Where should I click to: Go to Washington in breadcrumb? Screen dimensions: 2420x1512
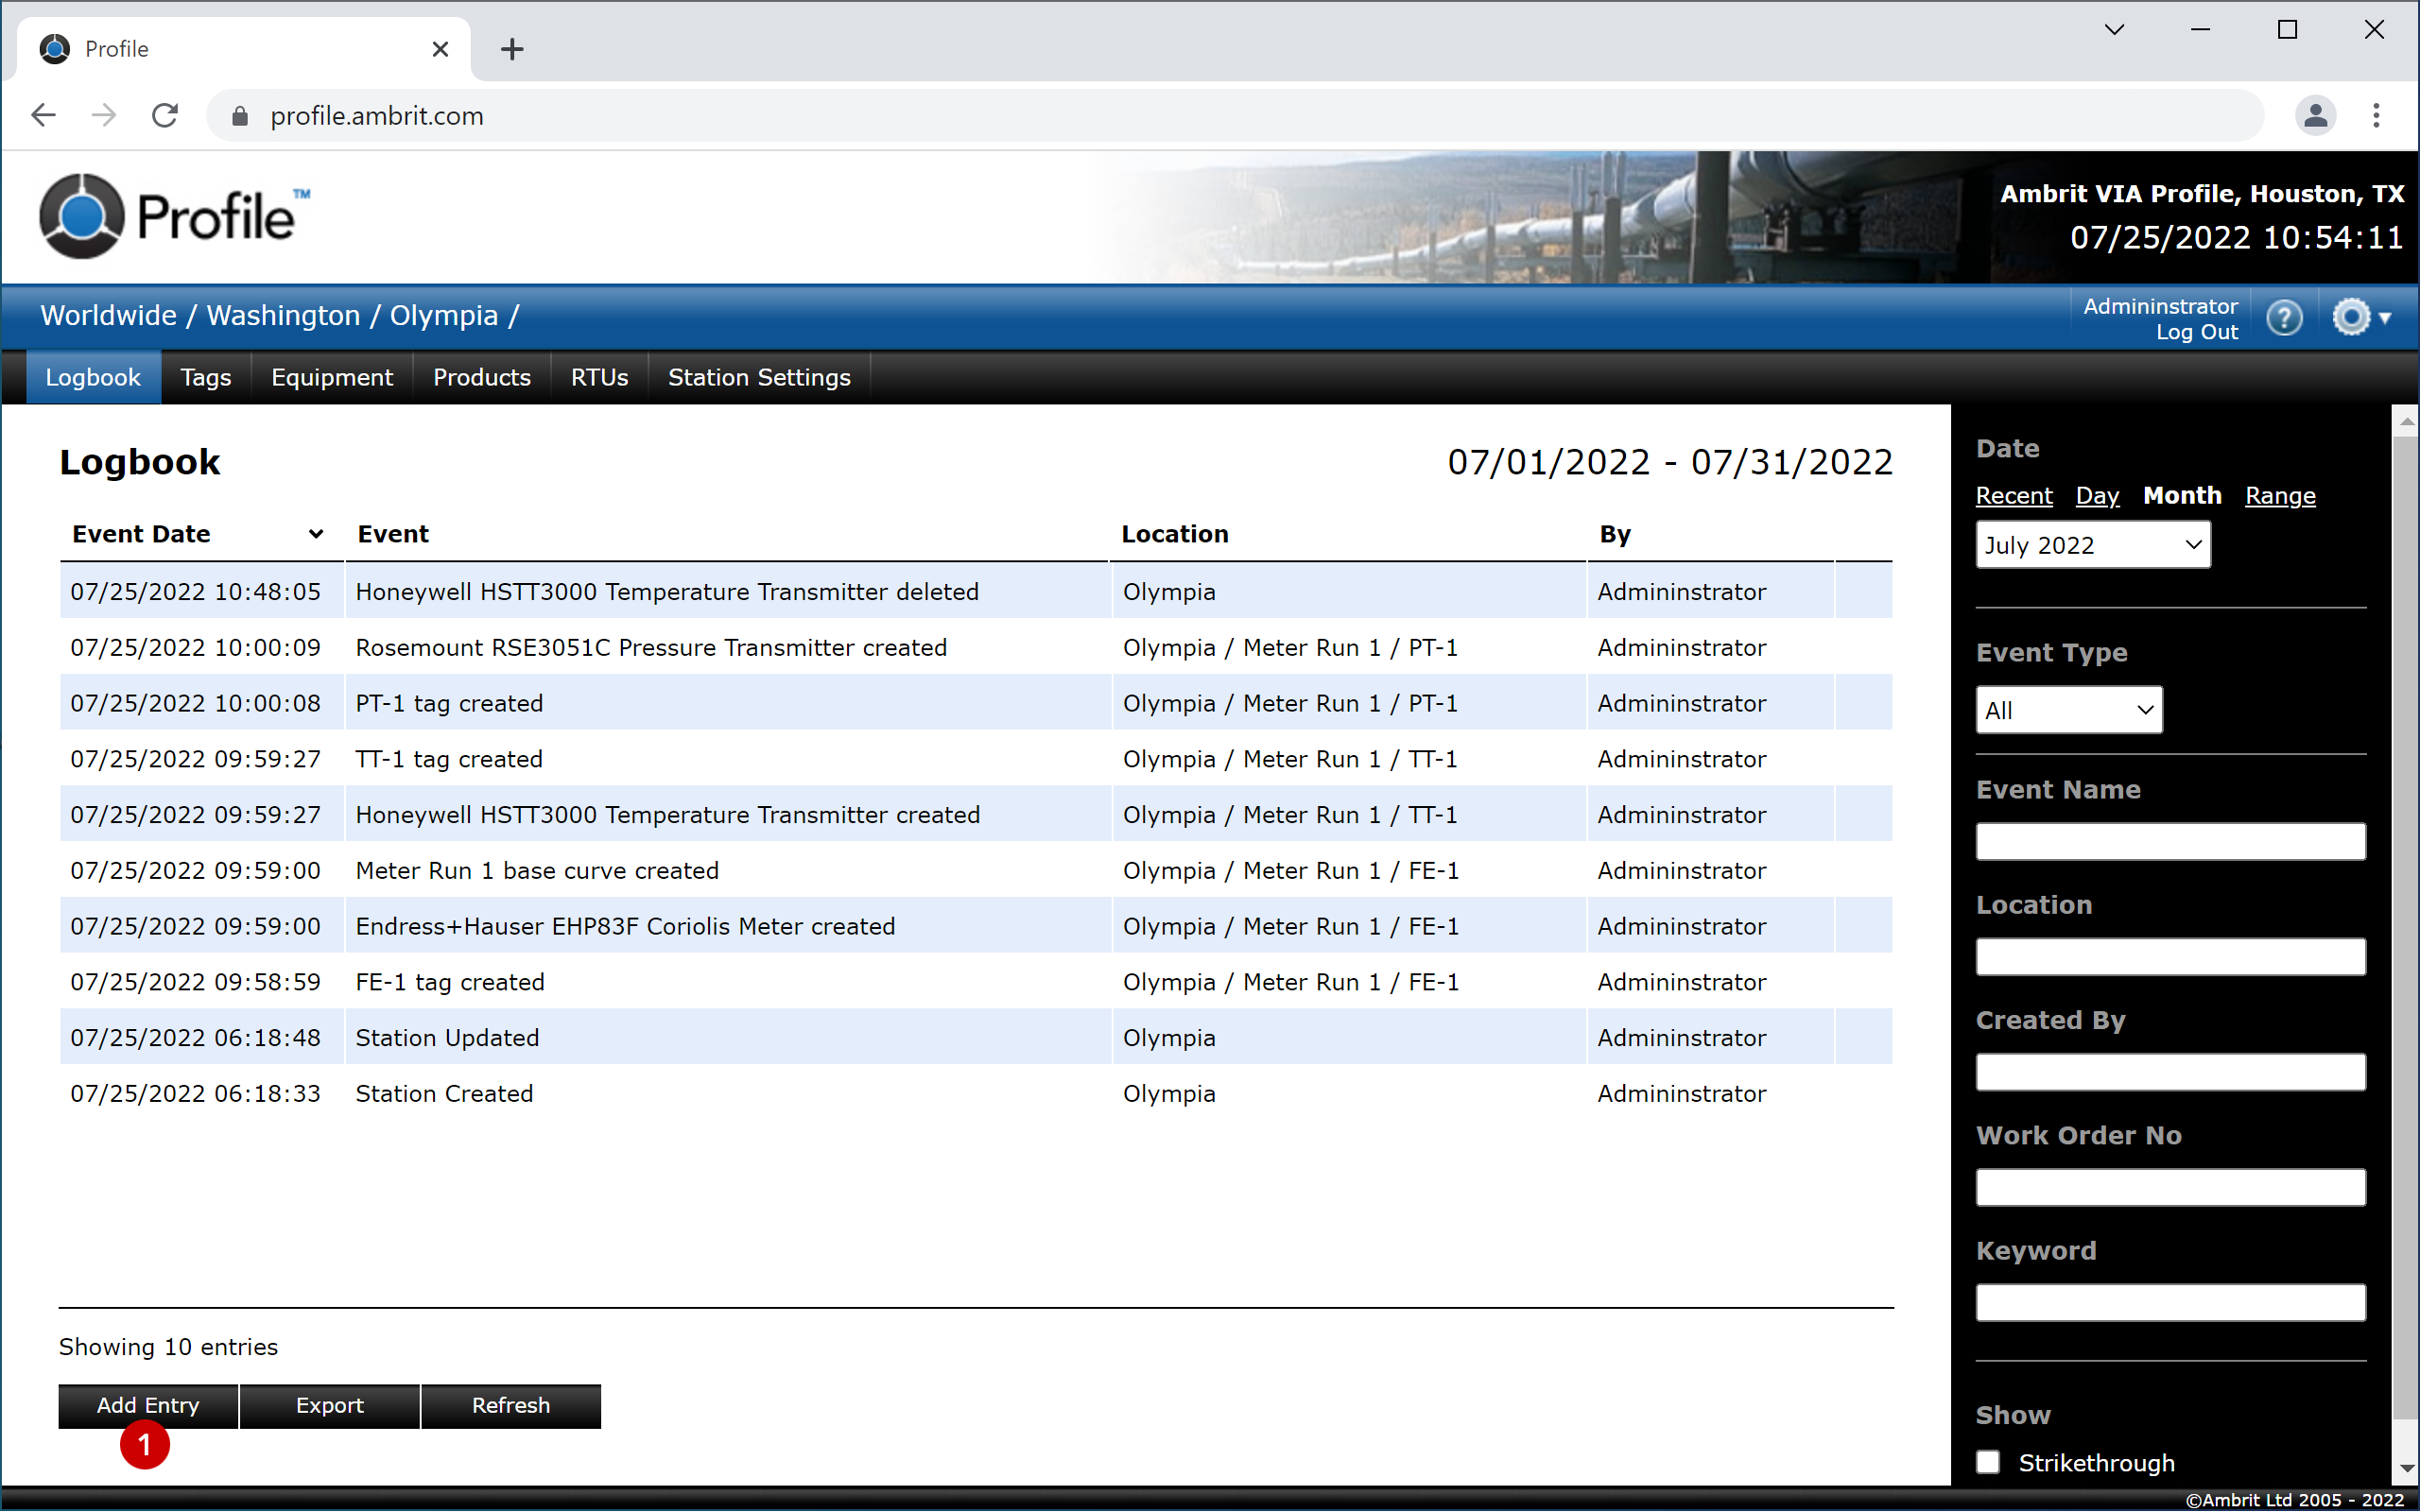pyautogui.click(x=283, y=315)
